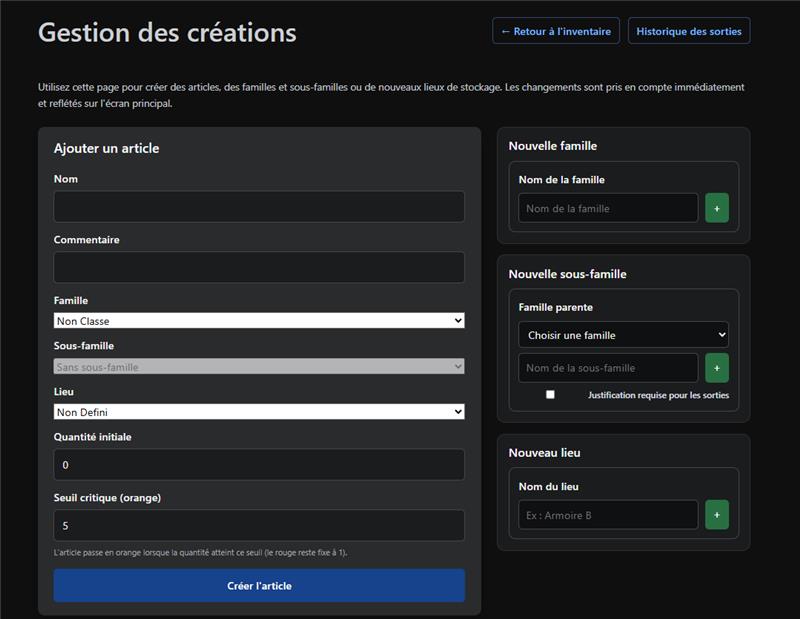Viewport: 800px width, 619px height.
Task: Expand the 'Choisir une famille' parent dropdown
Action: pyautogui.click(x=623, y=335)
